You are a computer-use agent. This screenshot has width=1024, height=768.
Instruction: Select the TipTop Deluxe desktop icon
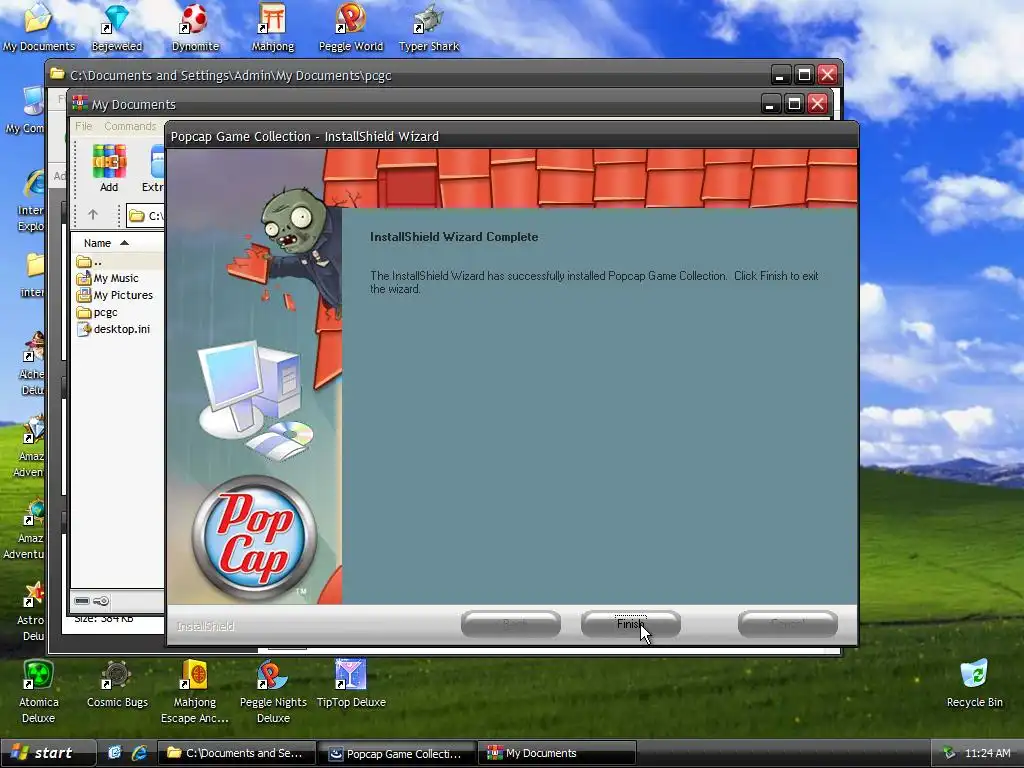[x=351, y=684]
